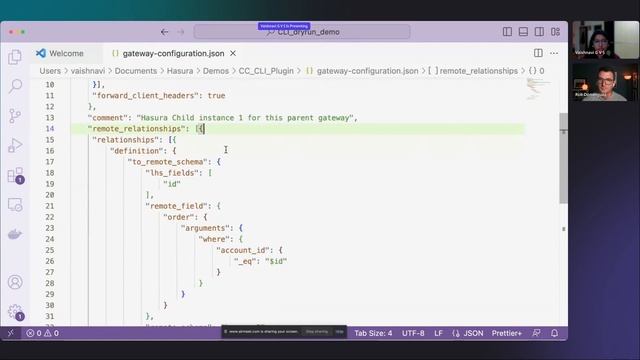
Task: Click the Stop sharing button in share bar
Action: coord(317,331)
